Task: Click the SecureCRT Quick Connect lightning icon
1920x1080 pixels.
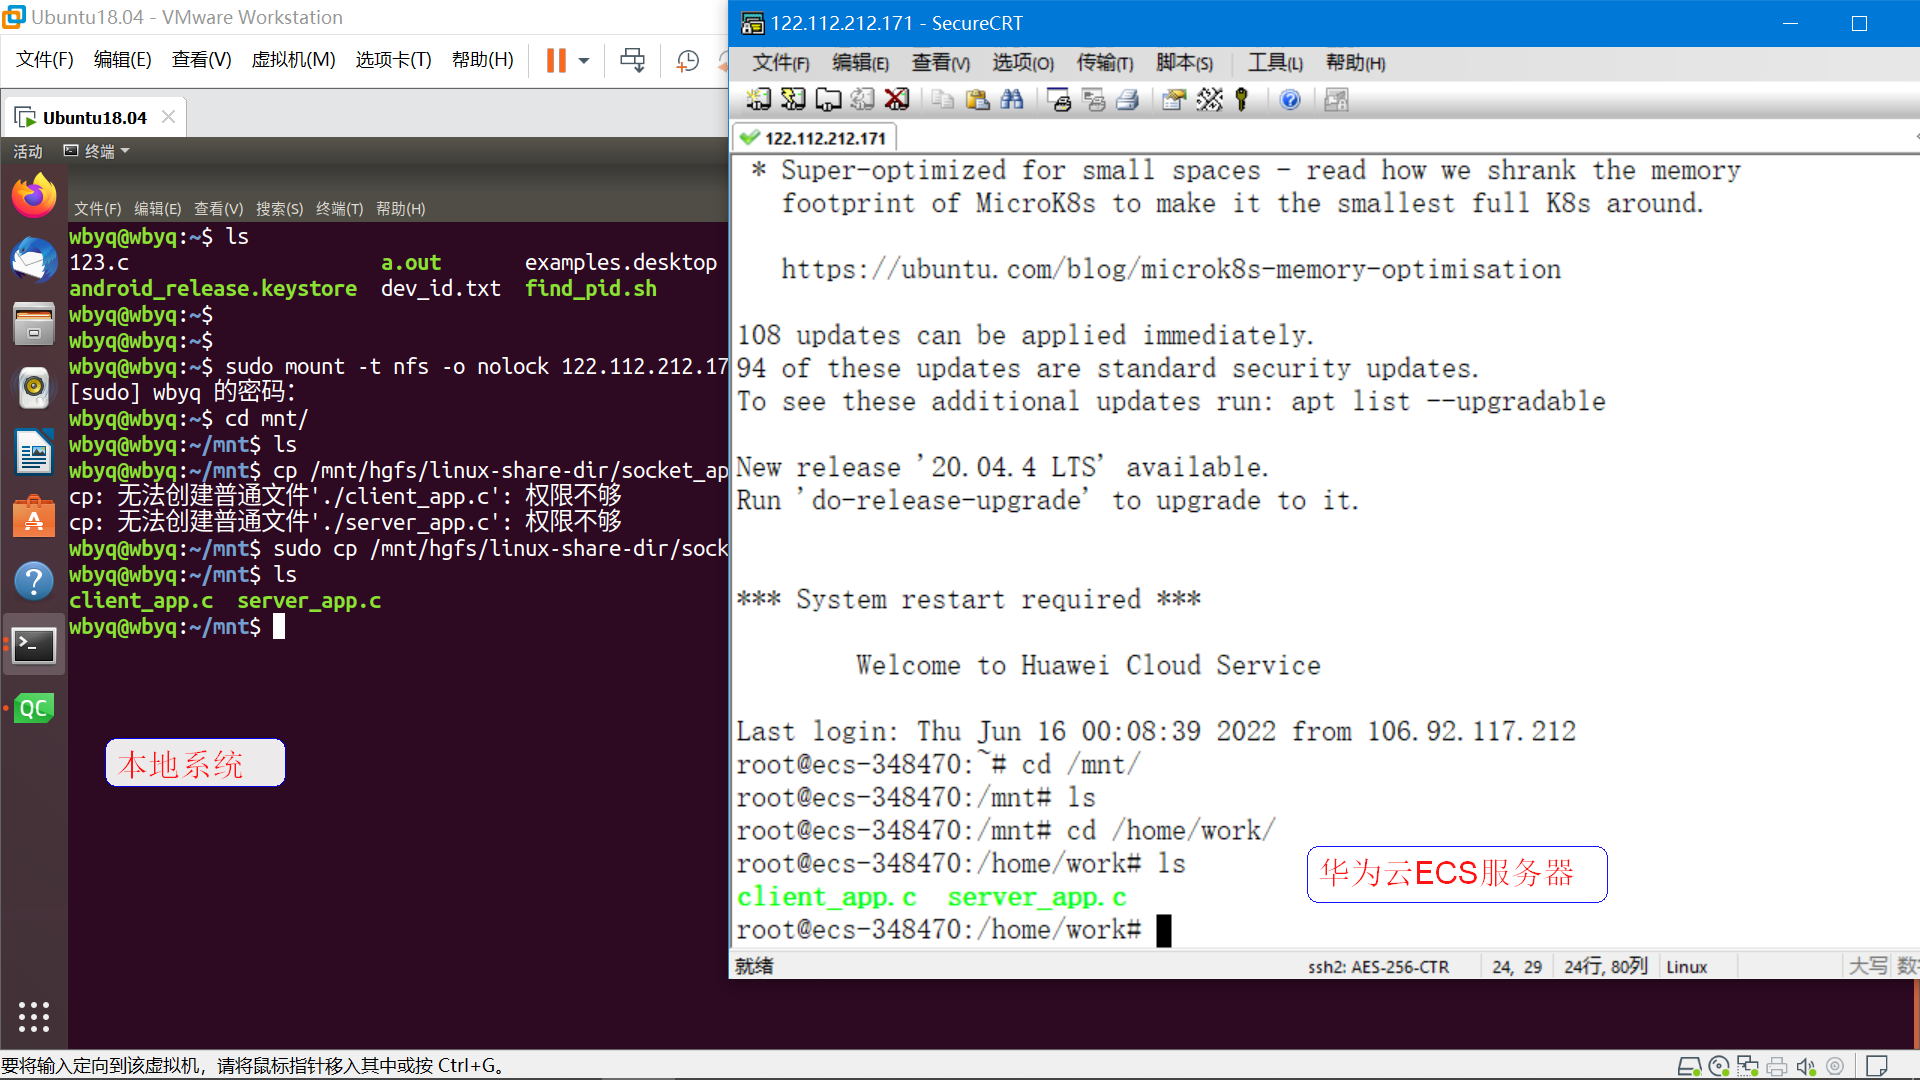Action: pyautogui.click(x=793, y=99)
